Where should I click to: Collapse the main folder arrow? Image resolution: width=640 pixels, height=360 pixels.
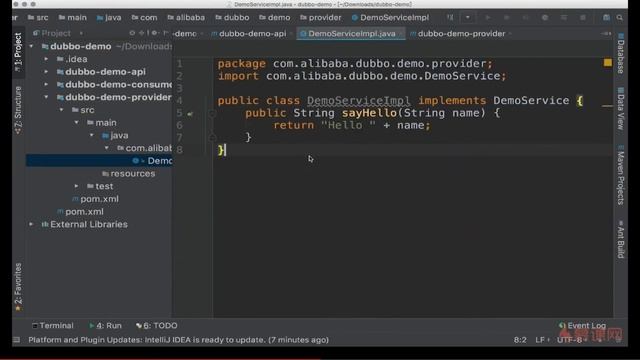coord(76,122)
